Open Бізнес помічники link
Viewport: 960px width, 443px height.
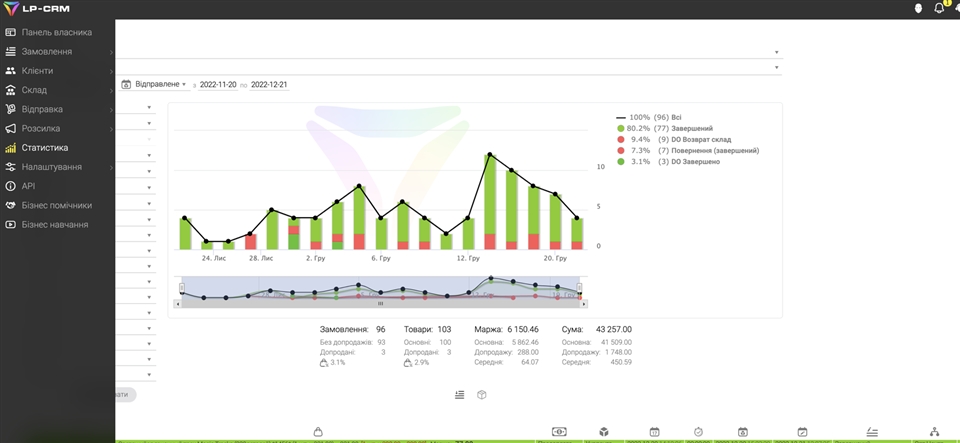[56, 205]
